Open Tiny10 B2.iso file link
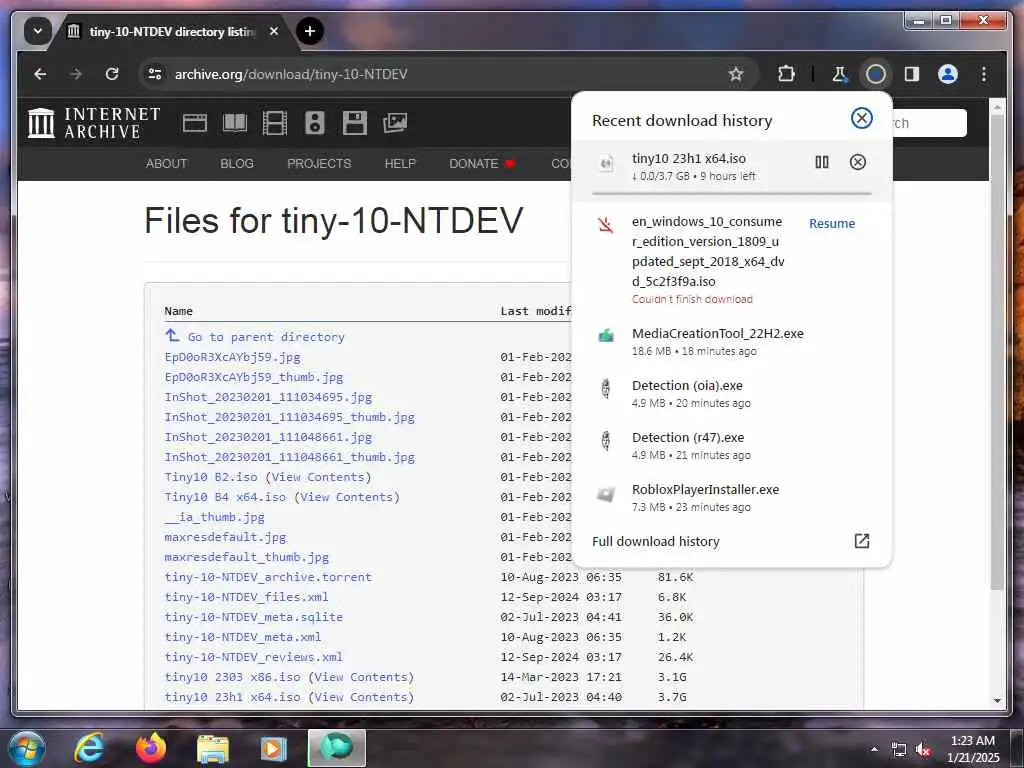The image size is (1024, 768). [211, 477]
